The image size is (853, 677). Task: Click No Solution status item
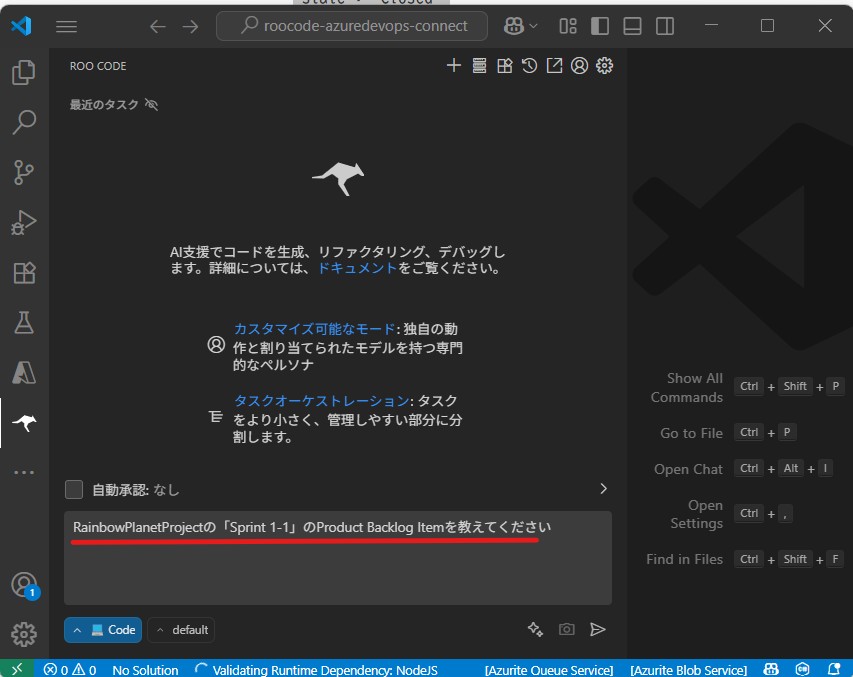pos(145,669)
